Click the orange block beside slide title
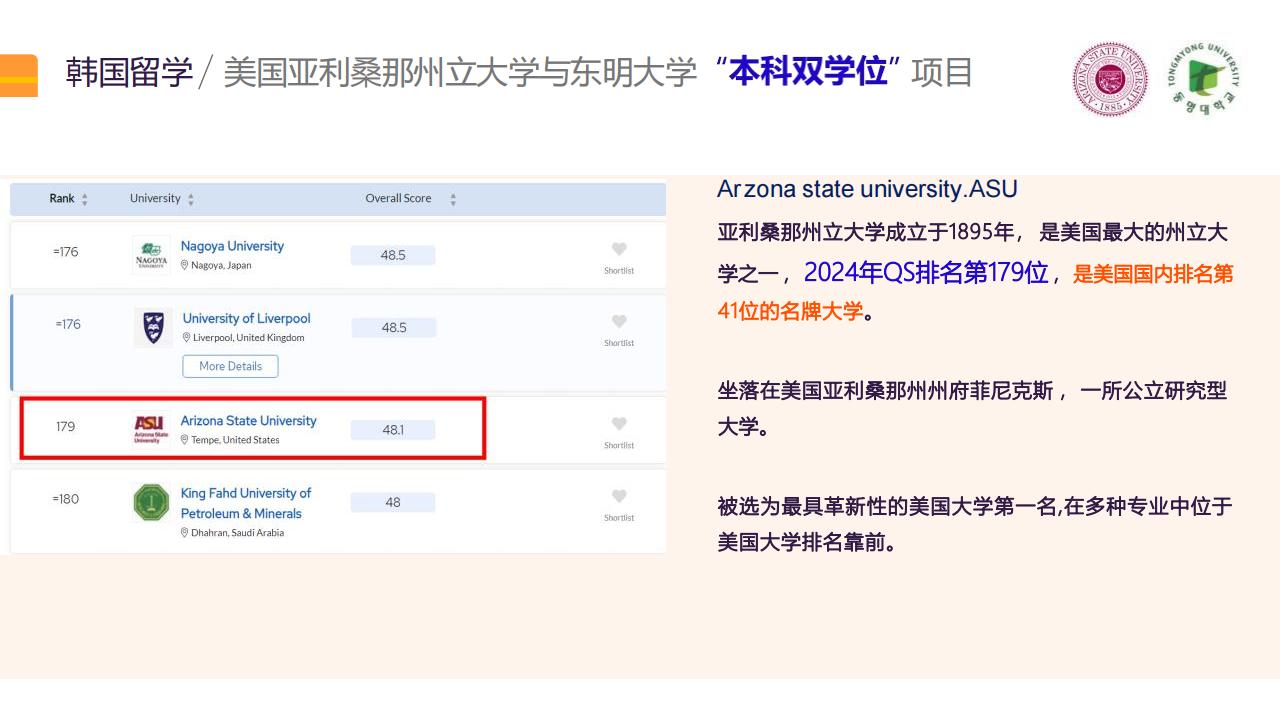 tap(19, 75)
